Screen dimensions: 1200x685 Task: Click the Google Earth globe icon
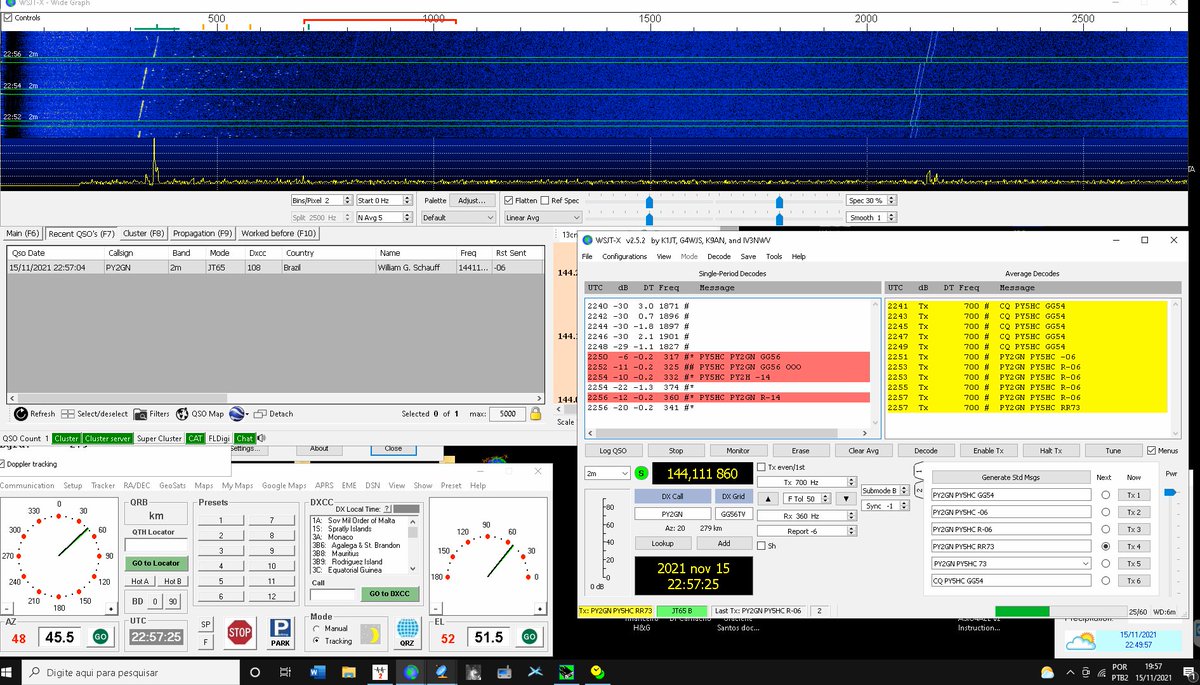point(236,414)
